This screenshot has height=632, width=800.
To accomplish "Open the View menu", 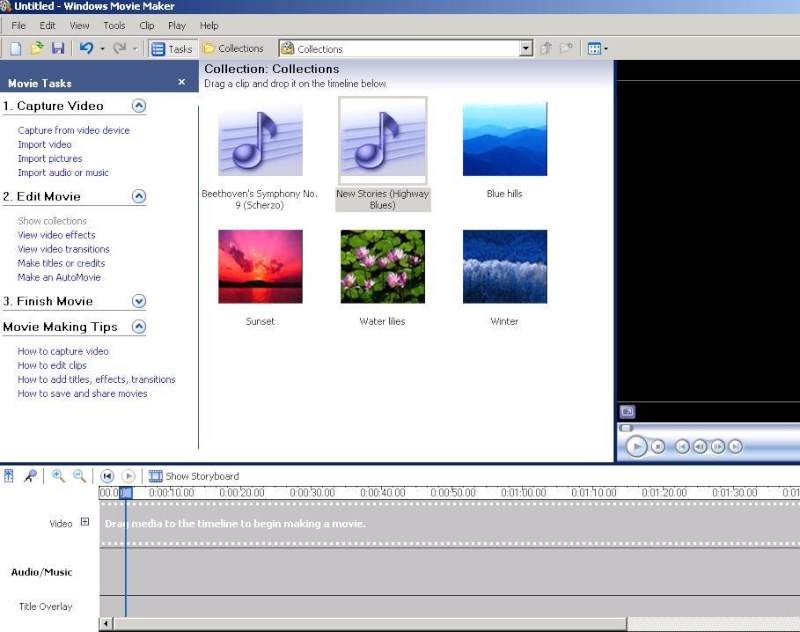I will pyautogui.click(x=79, y=26).
